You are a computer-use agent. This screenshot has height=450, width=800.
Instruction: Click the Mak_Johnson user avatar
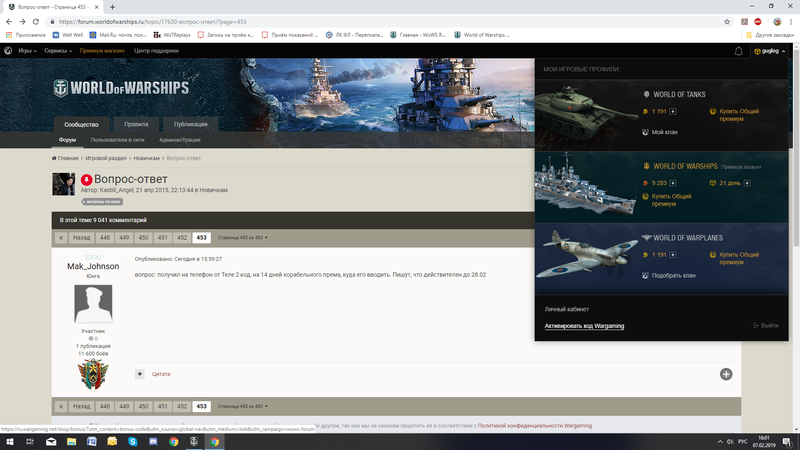click(93, 303)
